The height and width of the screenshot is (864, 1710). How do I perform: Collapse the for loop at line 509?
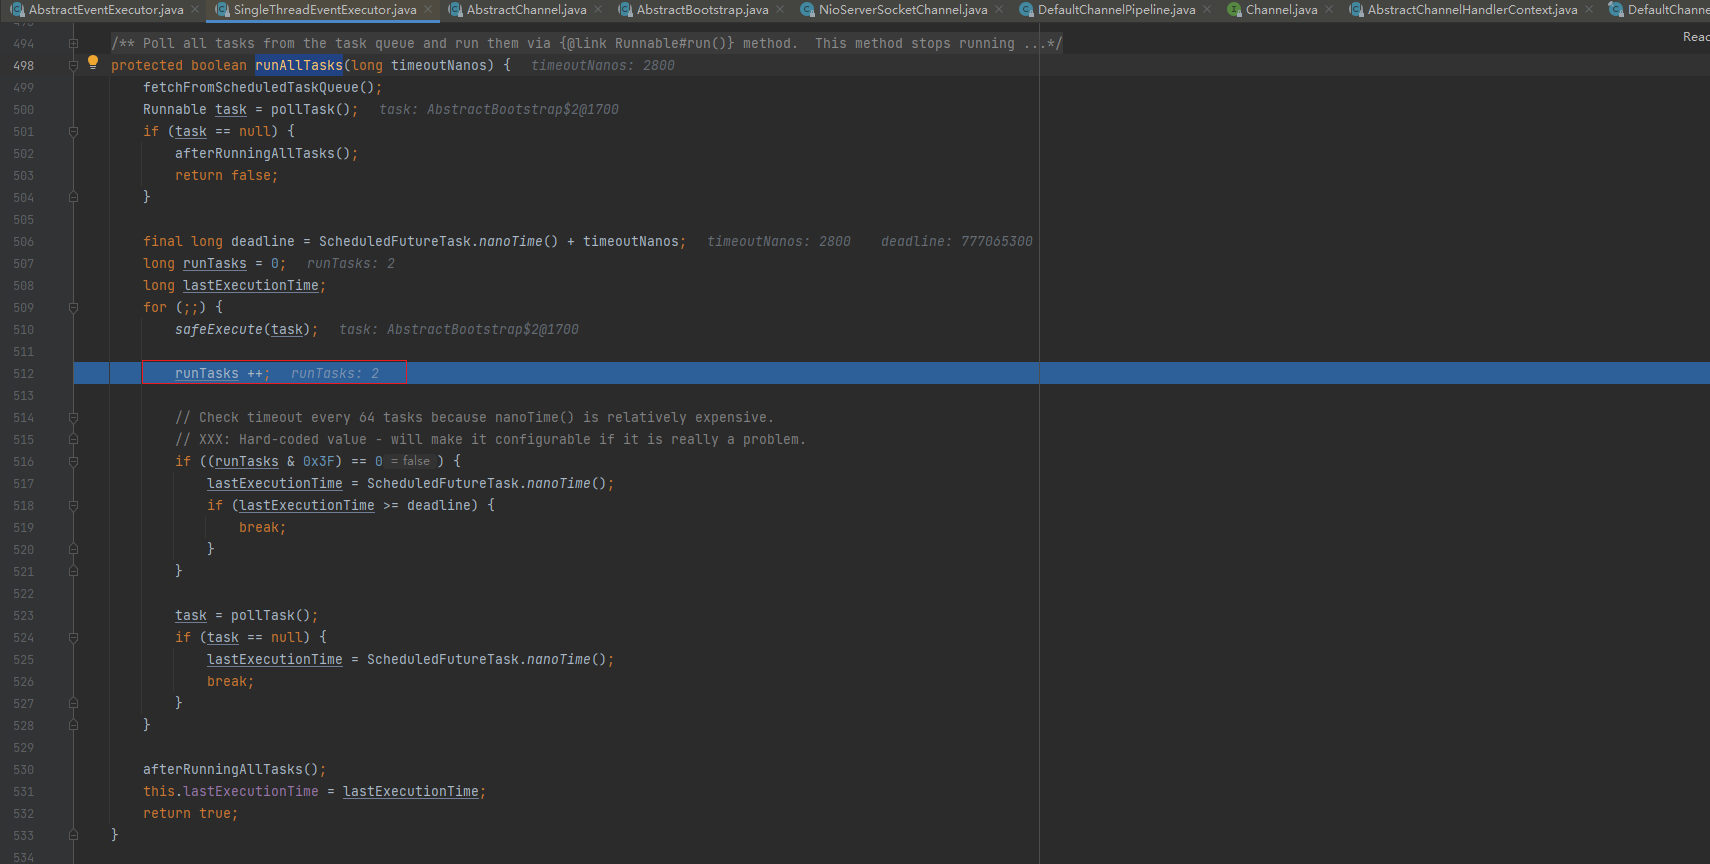(73, 308)
